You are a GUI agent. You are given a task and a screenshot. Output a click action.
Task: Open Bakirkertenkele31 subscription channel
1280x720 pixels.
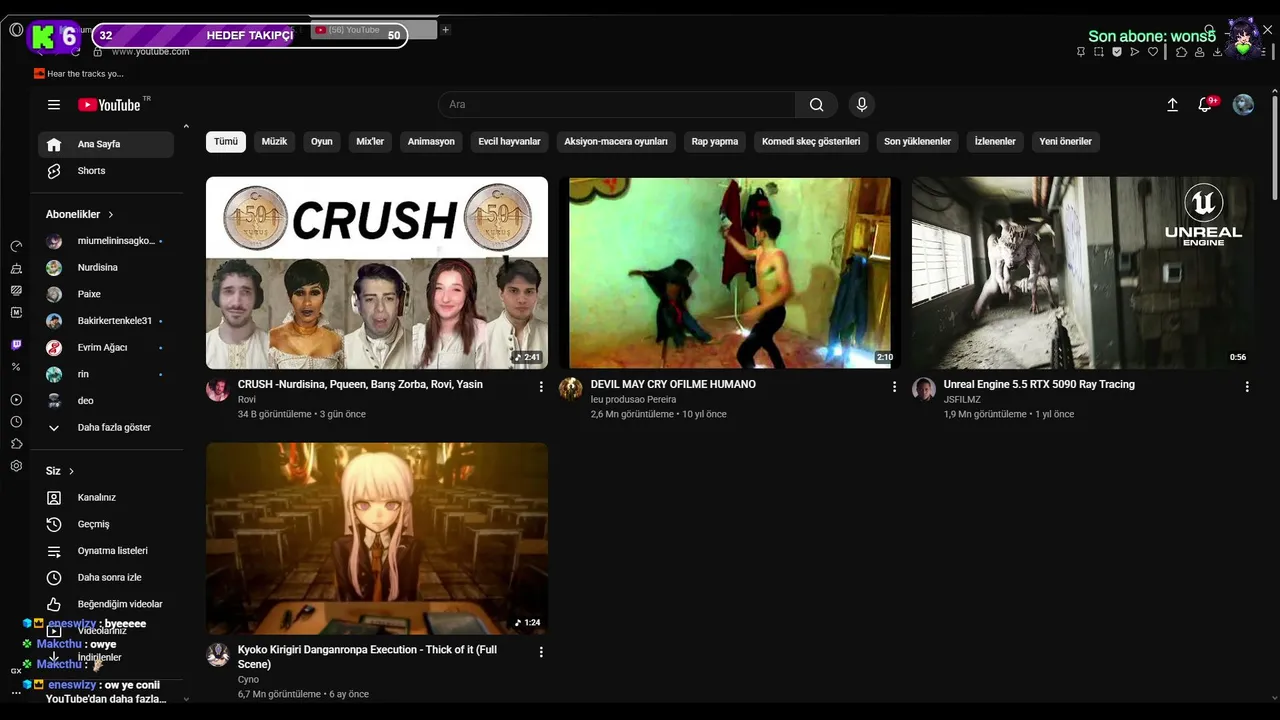tap(106, 321)
